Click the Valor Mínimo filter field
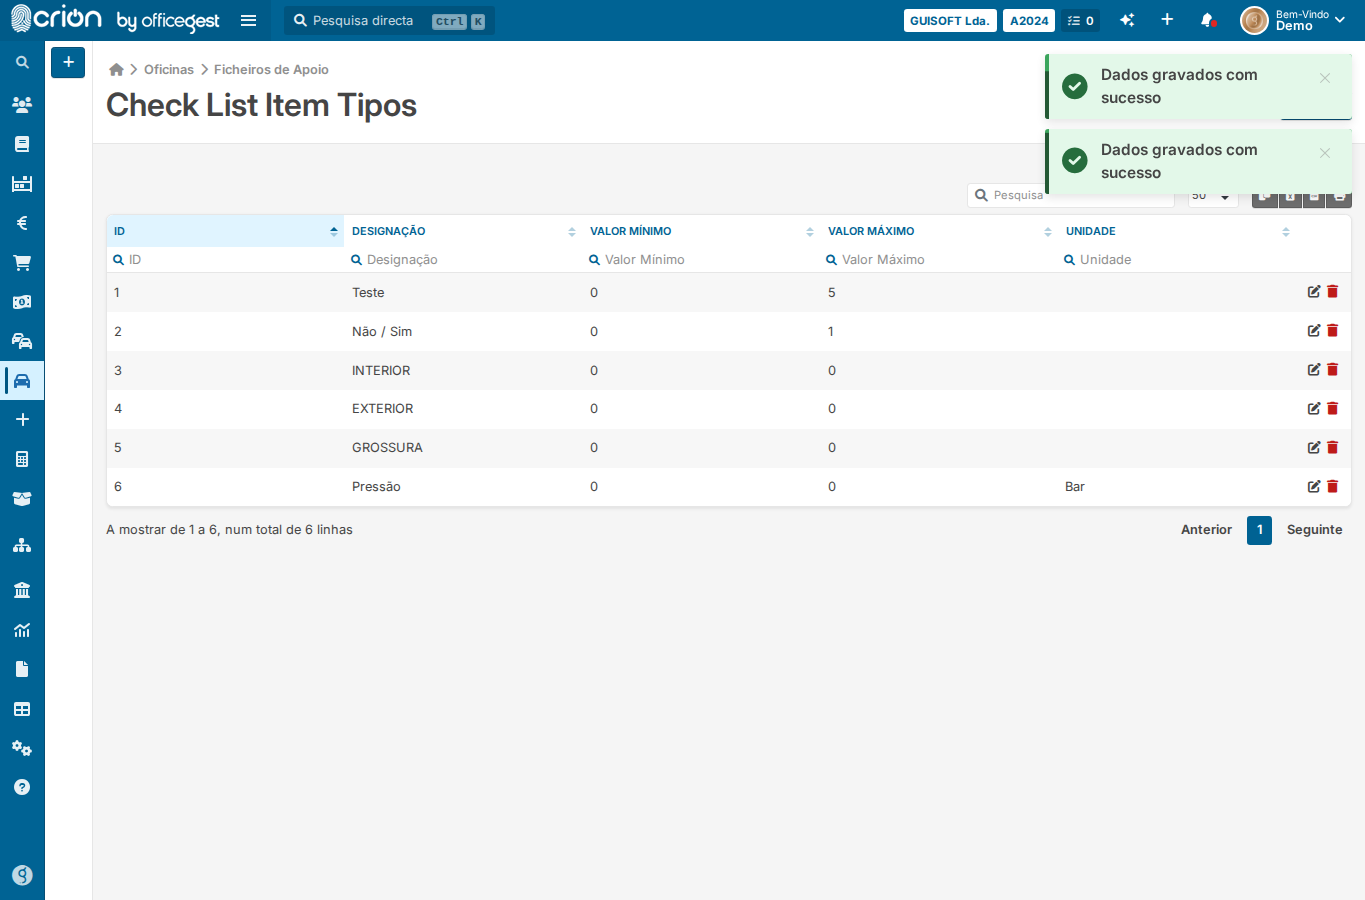 (701, 259)
